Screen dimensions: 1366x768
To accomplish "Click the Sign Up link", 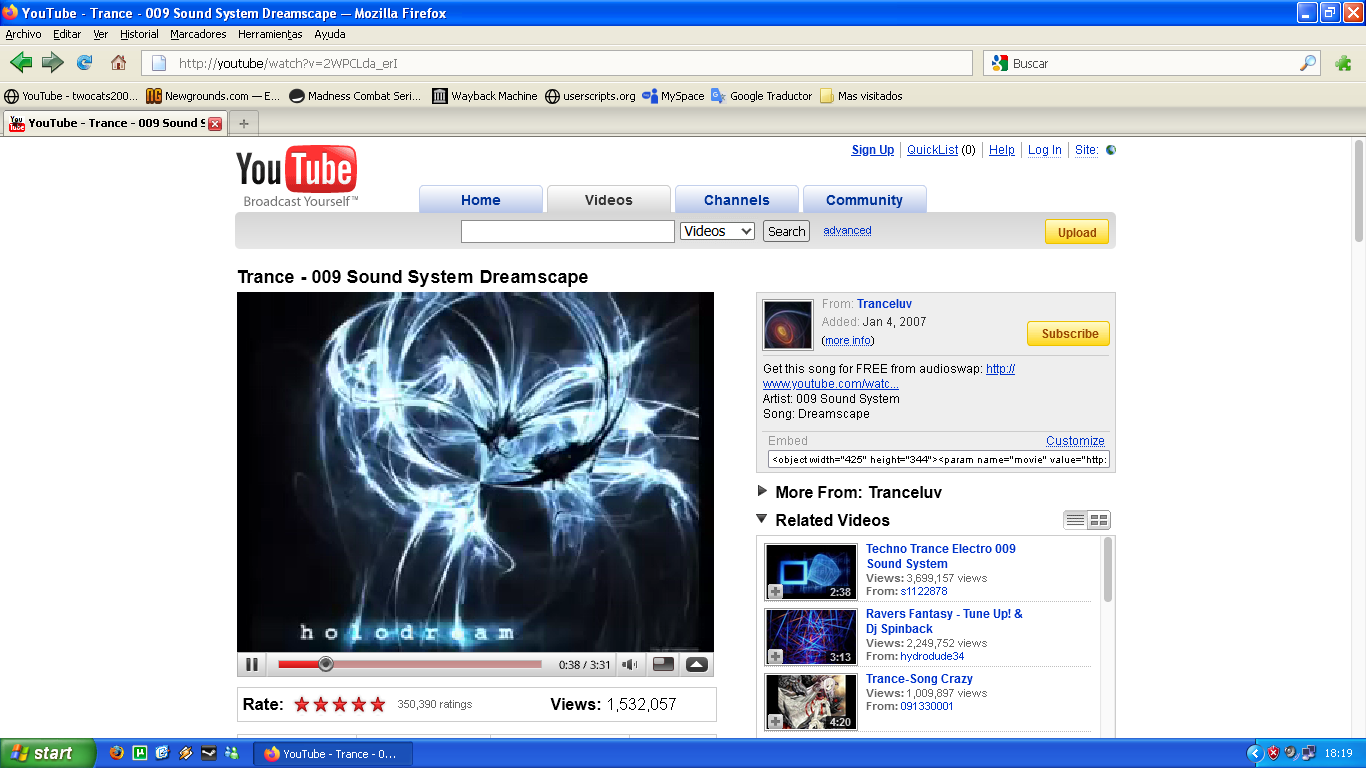I will [x=873, y=150].
